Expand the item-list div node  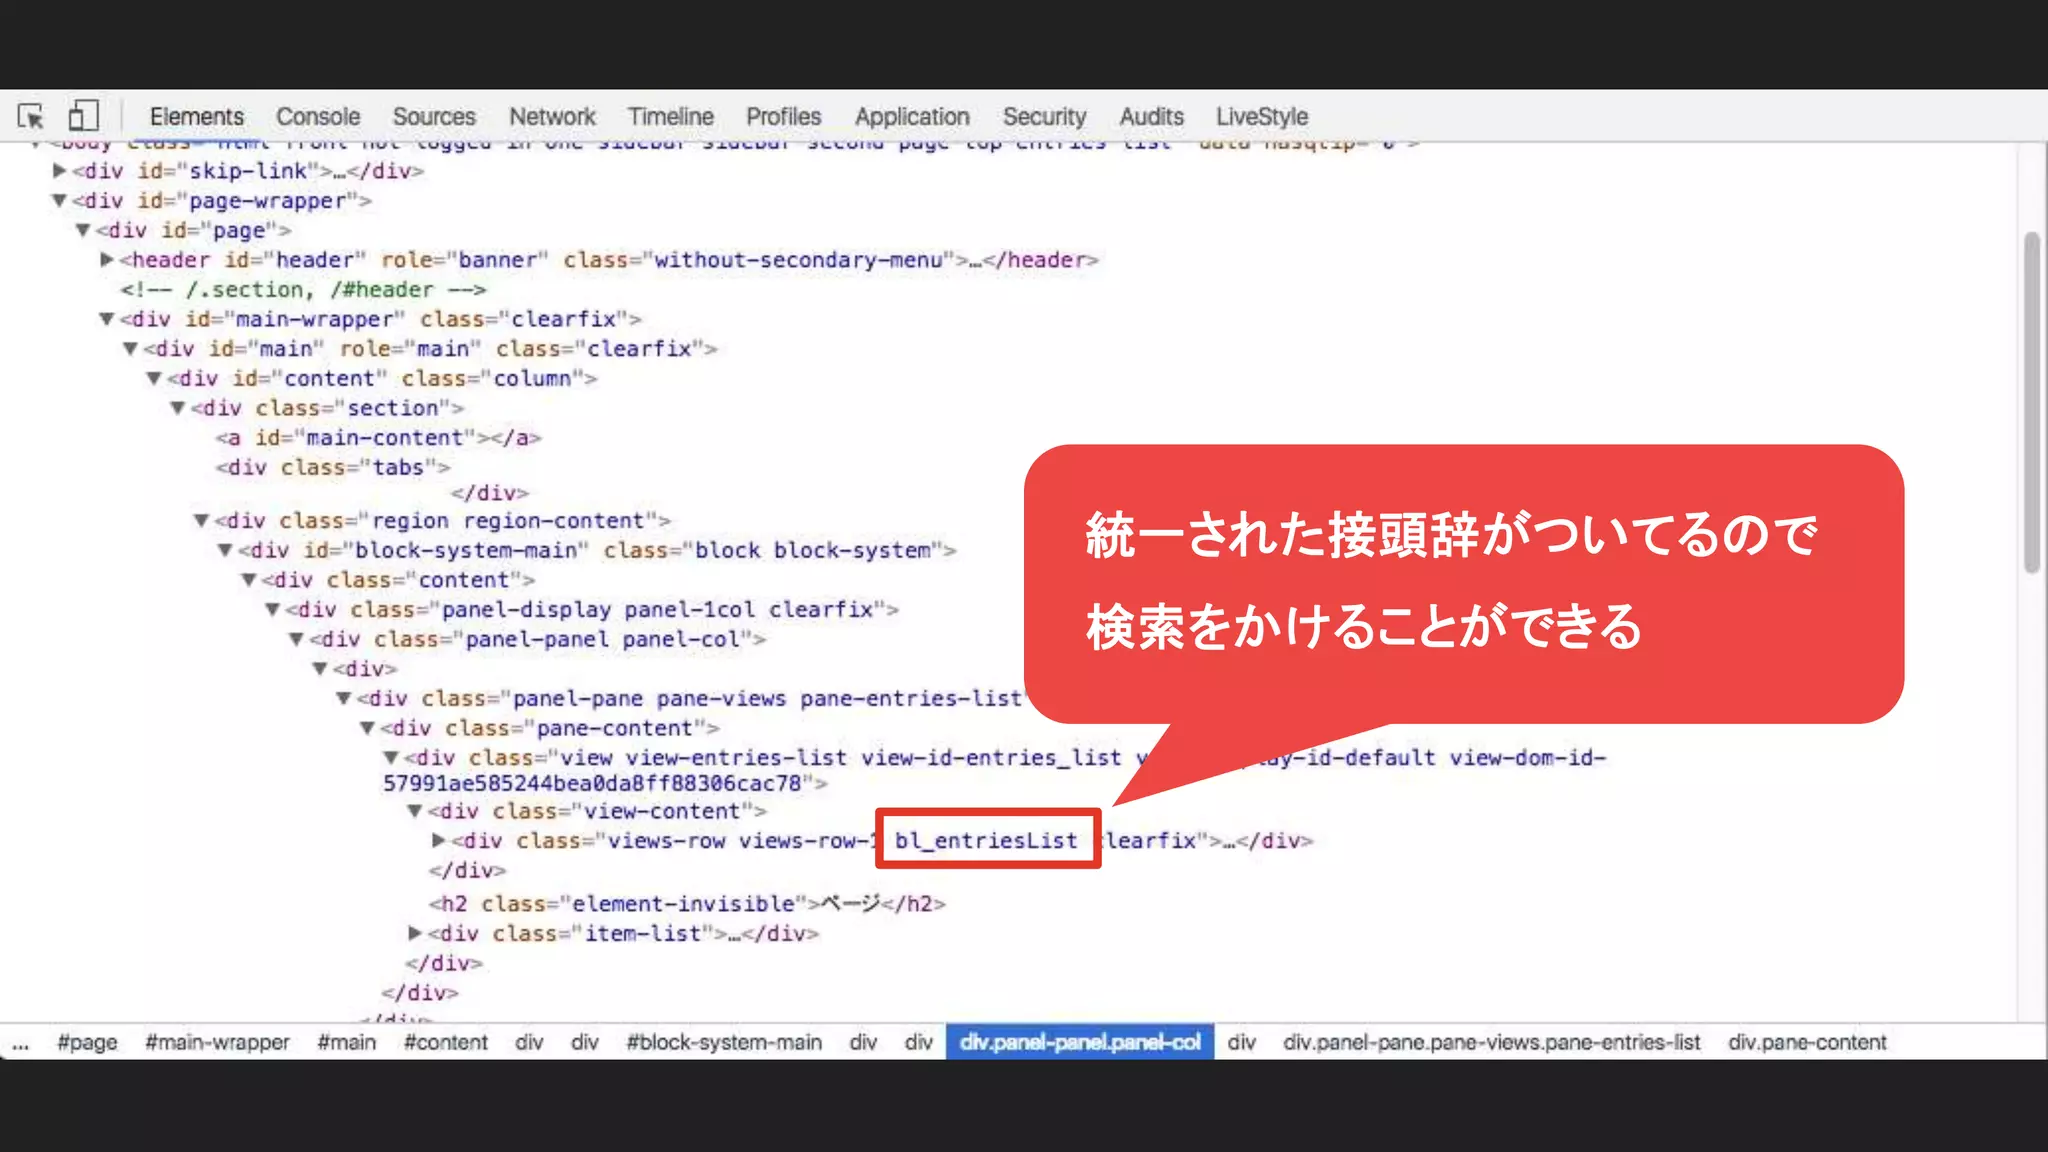tap(415, 934)
